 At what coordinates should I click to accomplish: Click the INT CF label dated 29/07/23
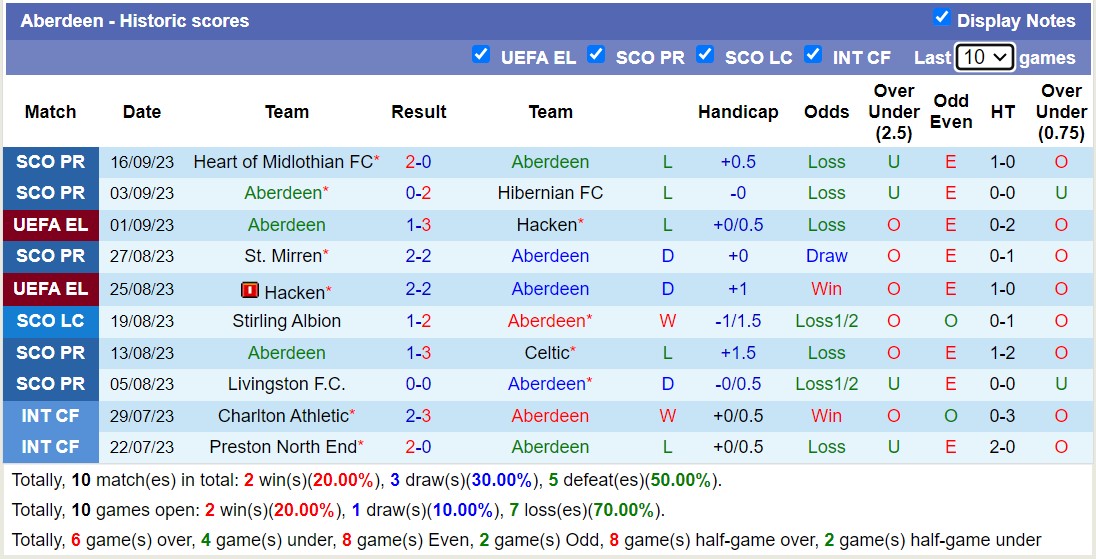[x=51, y=416]
